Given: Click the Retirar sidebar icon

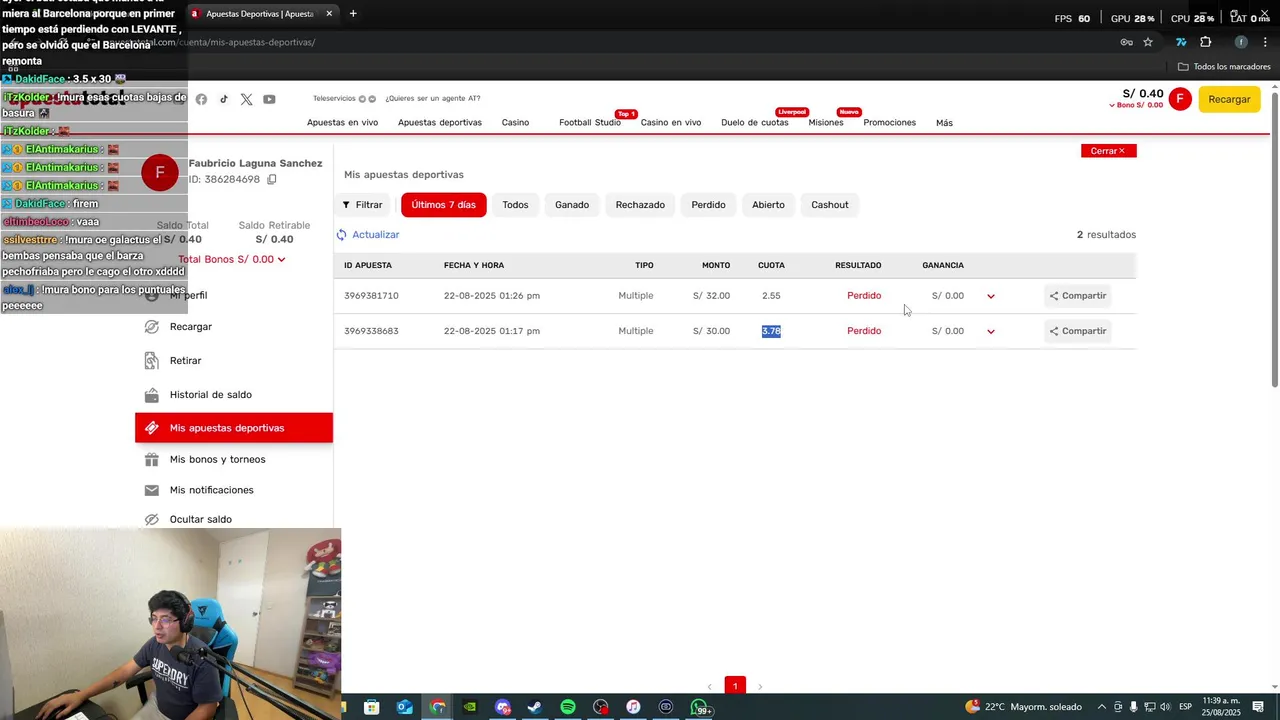Looking at the screenshot, I should pos(151,360).
